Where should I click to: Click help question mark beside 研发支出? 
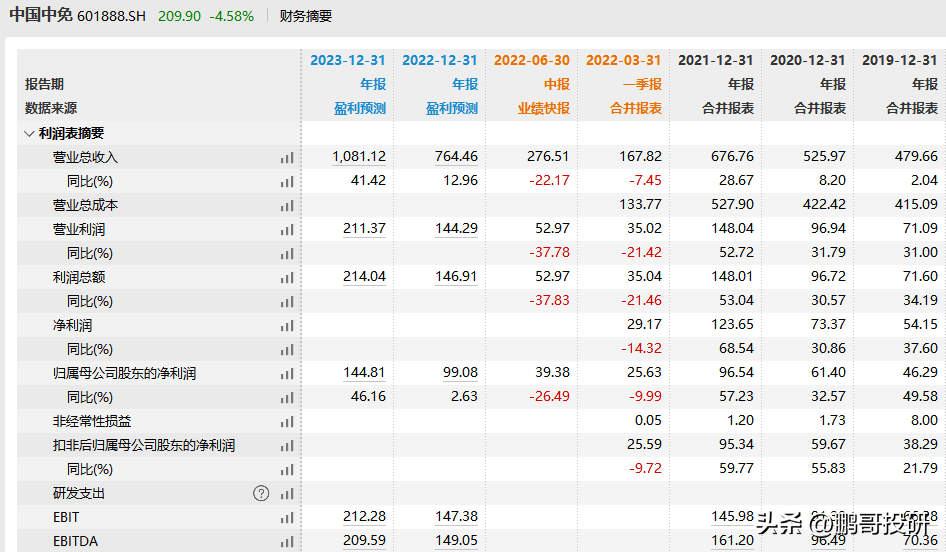pos(261,493)
